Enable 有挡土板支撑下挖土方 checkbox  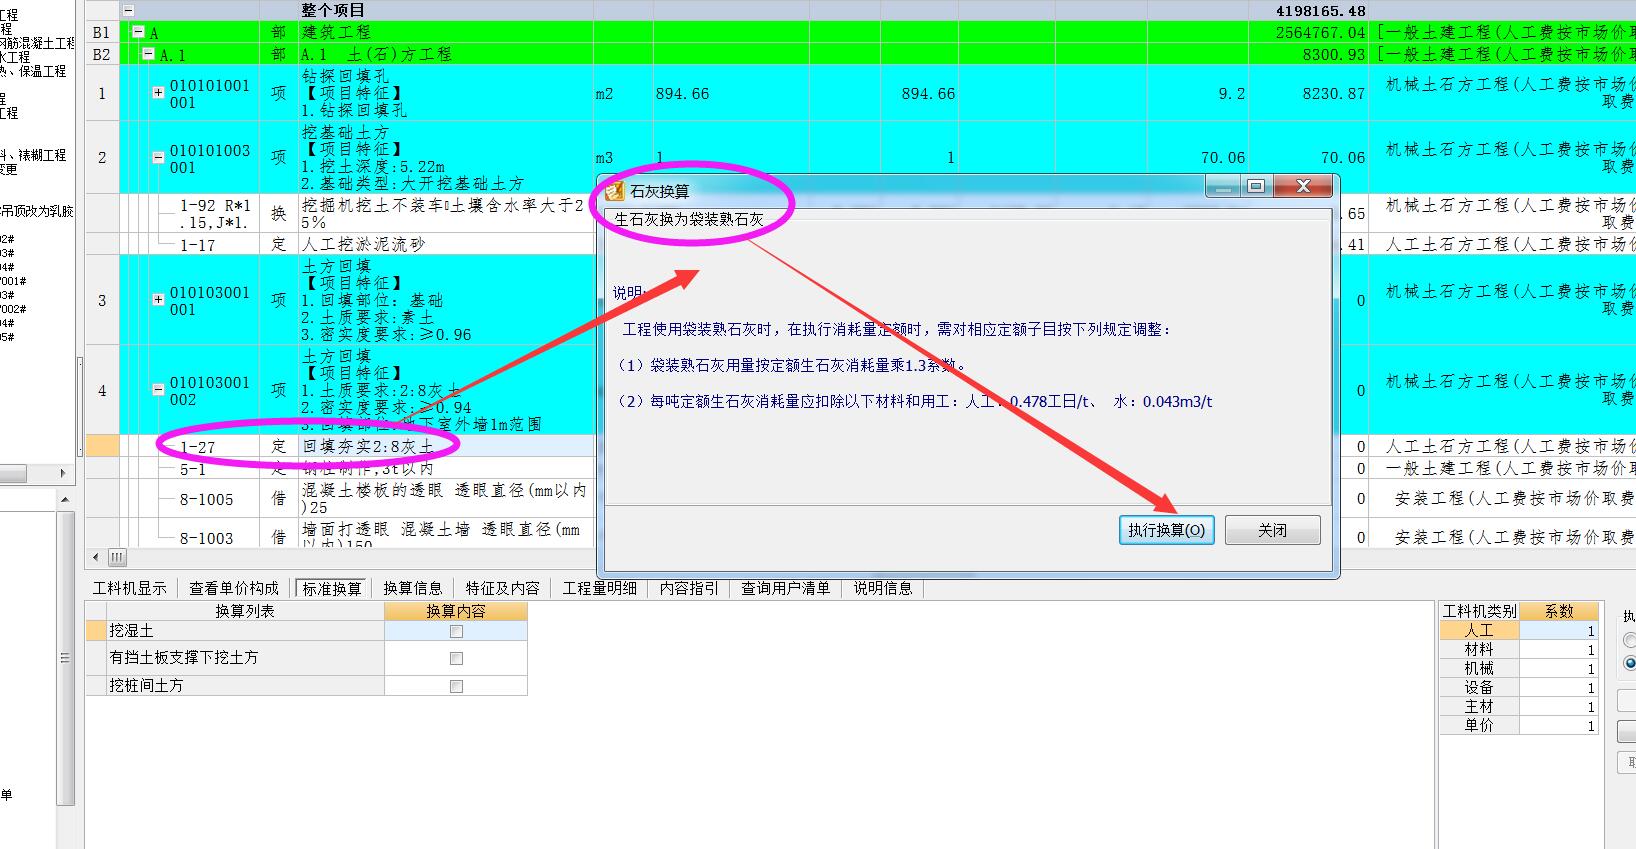tap(456, 658)
